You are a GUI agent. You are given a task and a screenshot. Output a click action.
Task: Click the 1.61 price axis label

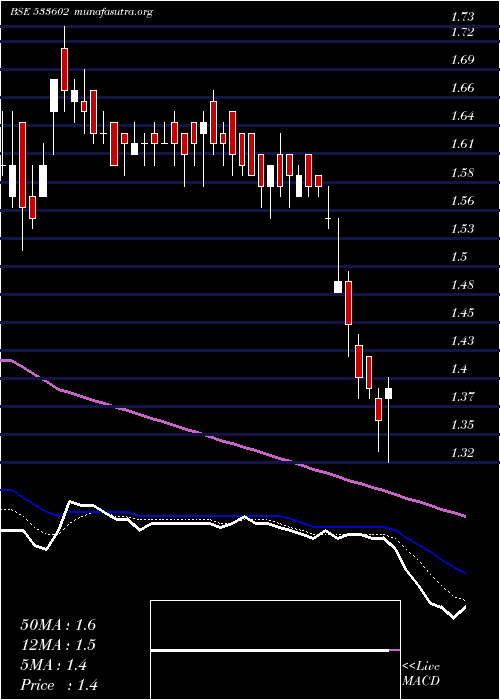pyautogui.click(x=463, y=144)
